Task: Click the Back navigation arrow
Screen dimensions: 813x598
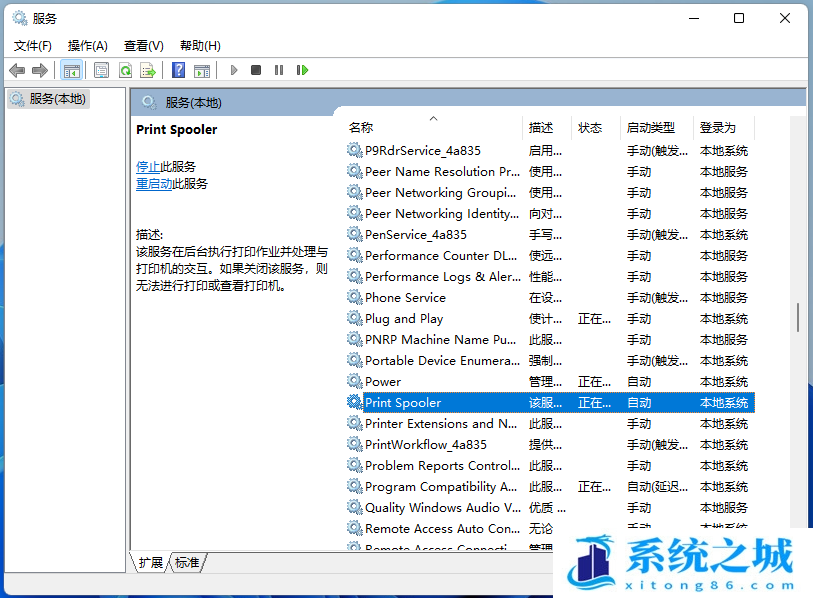Action: [x=17, y=70]
